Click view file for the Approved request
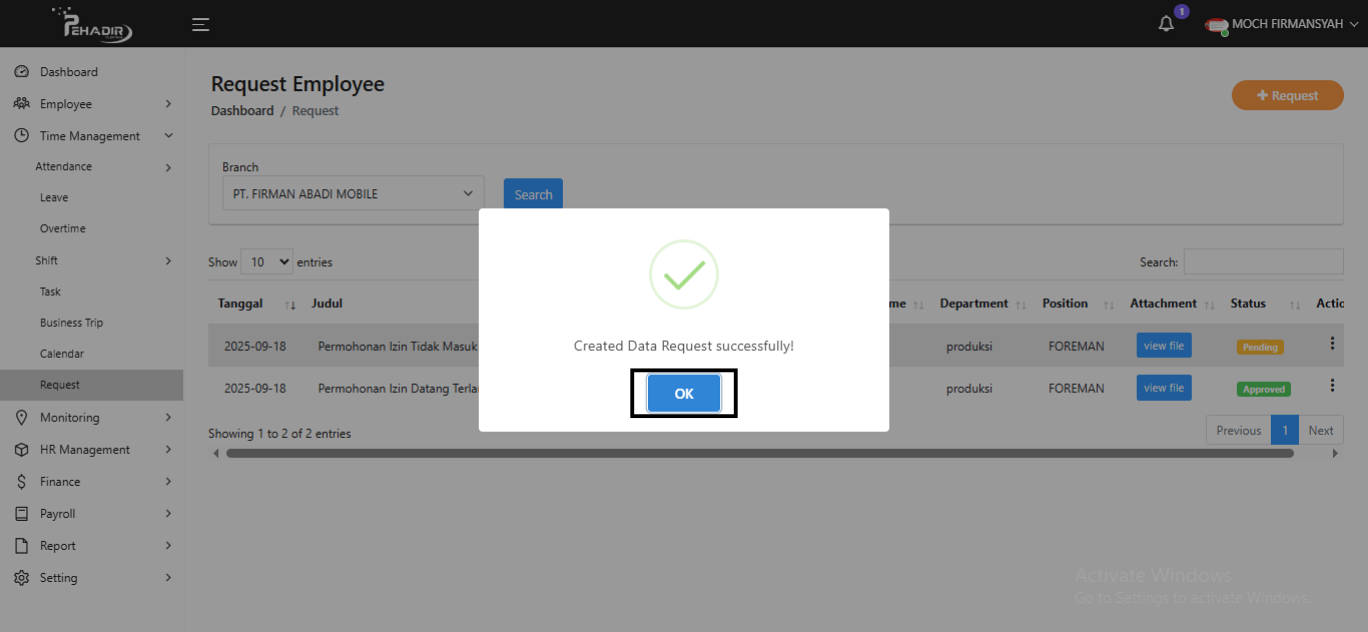 [1163, 388]
